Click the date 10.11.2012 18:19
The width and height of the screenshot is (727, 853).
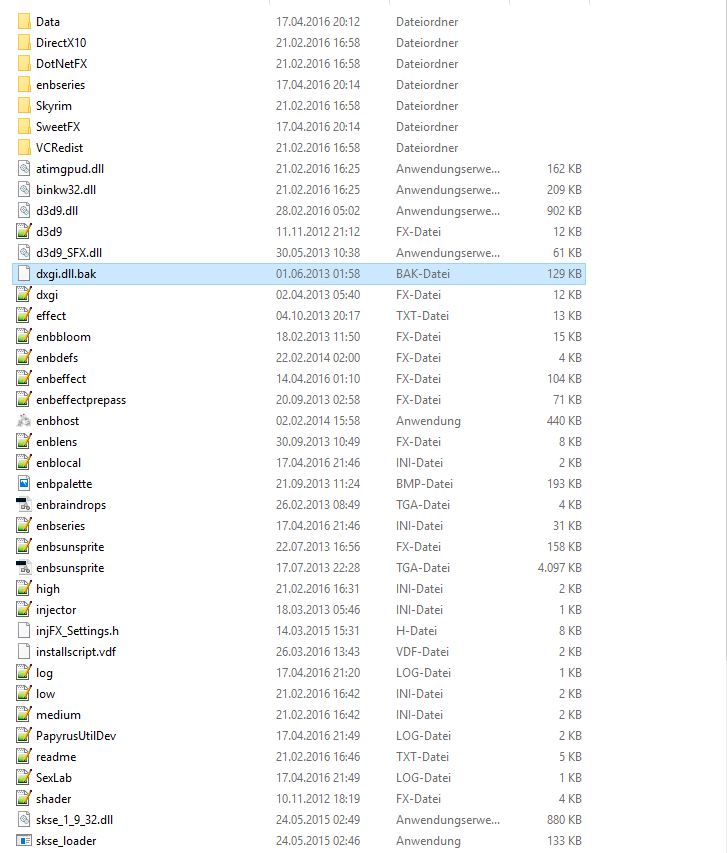pos(318,799)
